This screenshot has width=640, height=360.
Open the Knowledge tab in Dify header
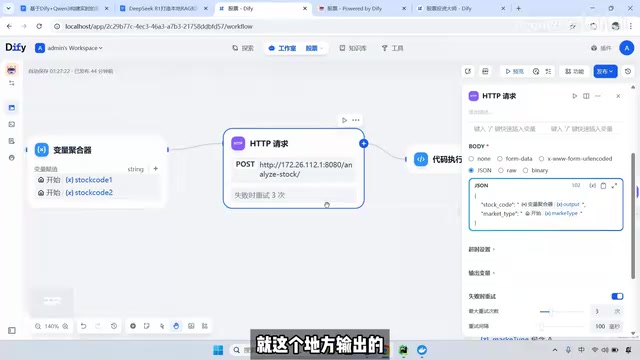click(x=353, y=48)
